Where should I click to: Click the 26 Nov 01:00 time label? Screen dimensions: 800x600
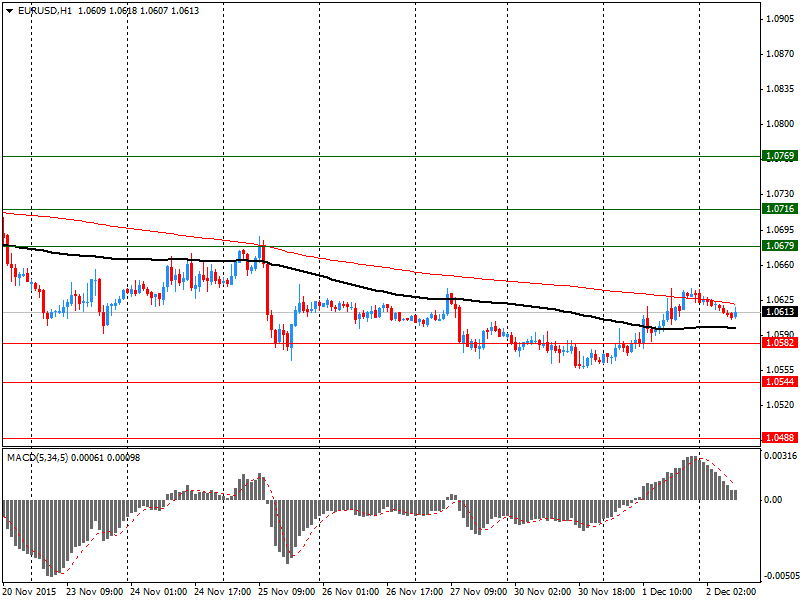coord(351,592)
